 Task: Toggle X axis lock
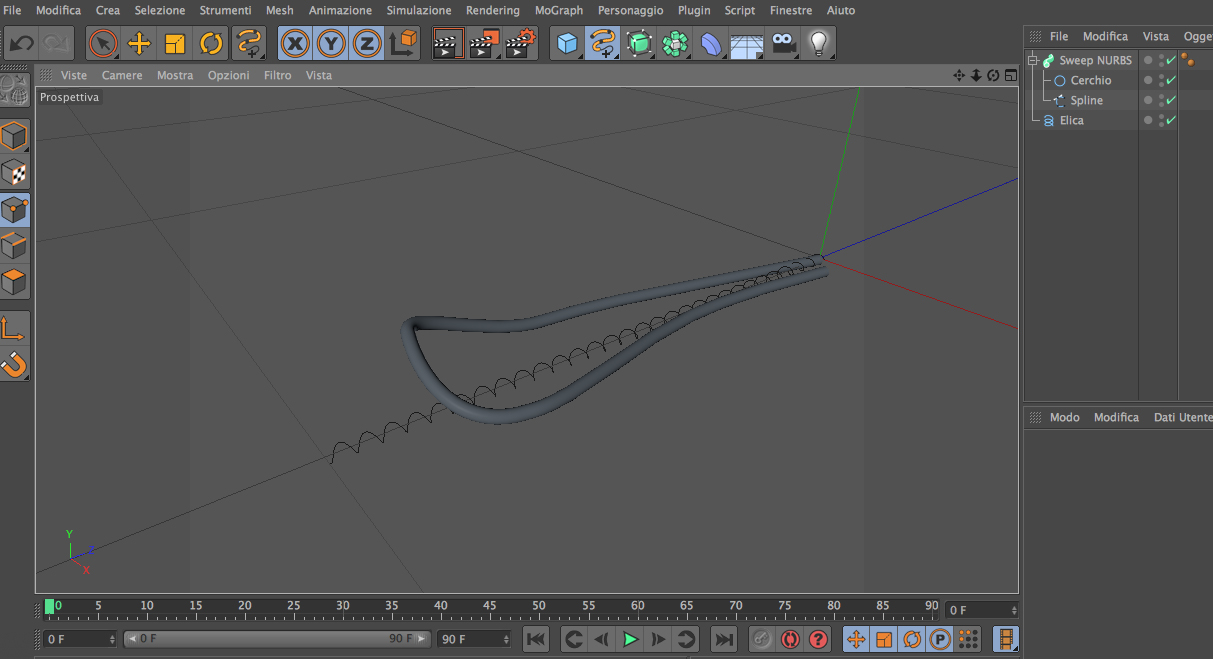(295, 43)
